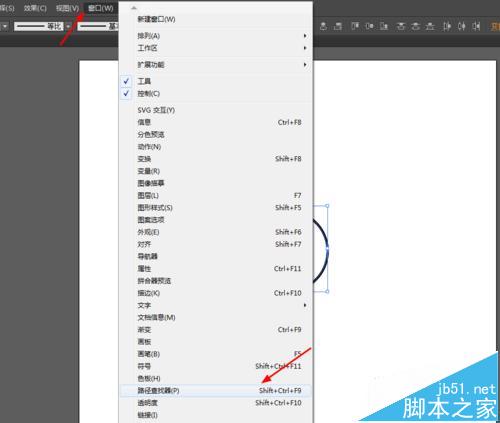Viewport: 500px width, 423px height.
Task: Click the Vertical Align Bottom icon
Action: [384, 26]
